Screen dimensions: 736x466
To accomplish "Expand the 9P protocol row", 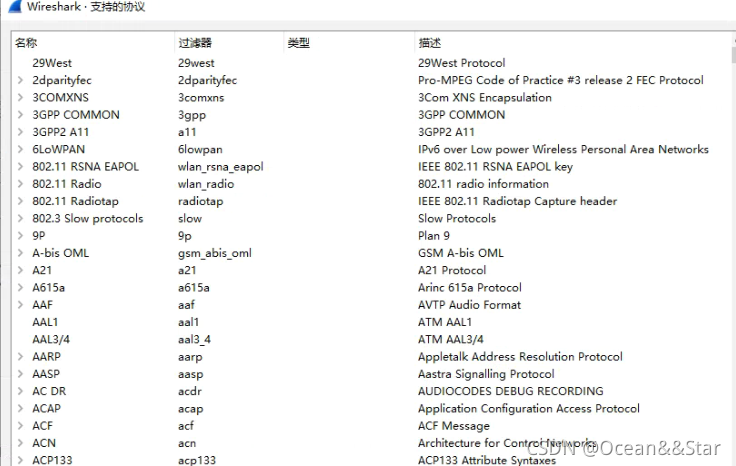I will point(20,236).
